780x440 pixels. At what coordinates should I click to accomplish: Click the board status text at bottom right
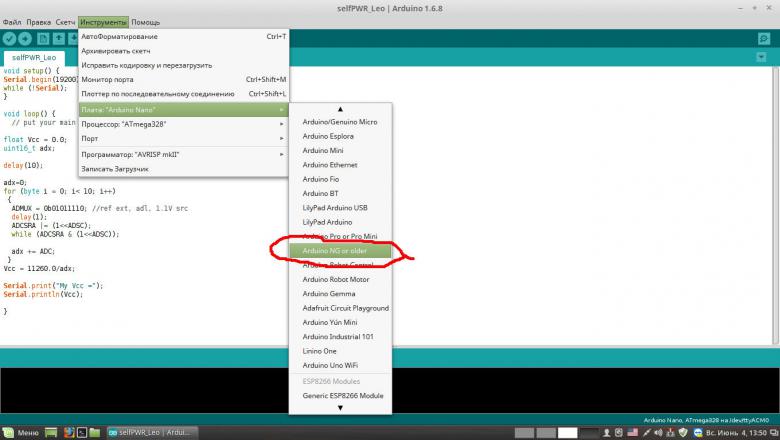click(x=706, y=421)
